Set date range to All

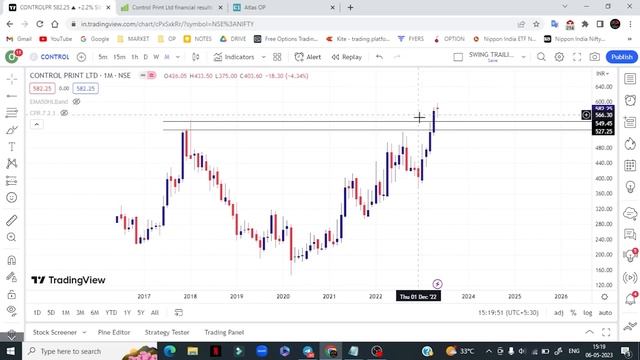tap(155, 313)
